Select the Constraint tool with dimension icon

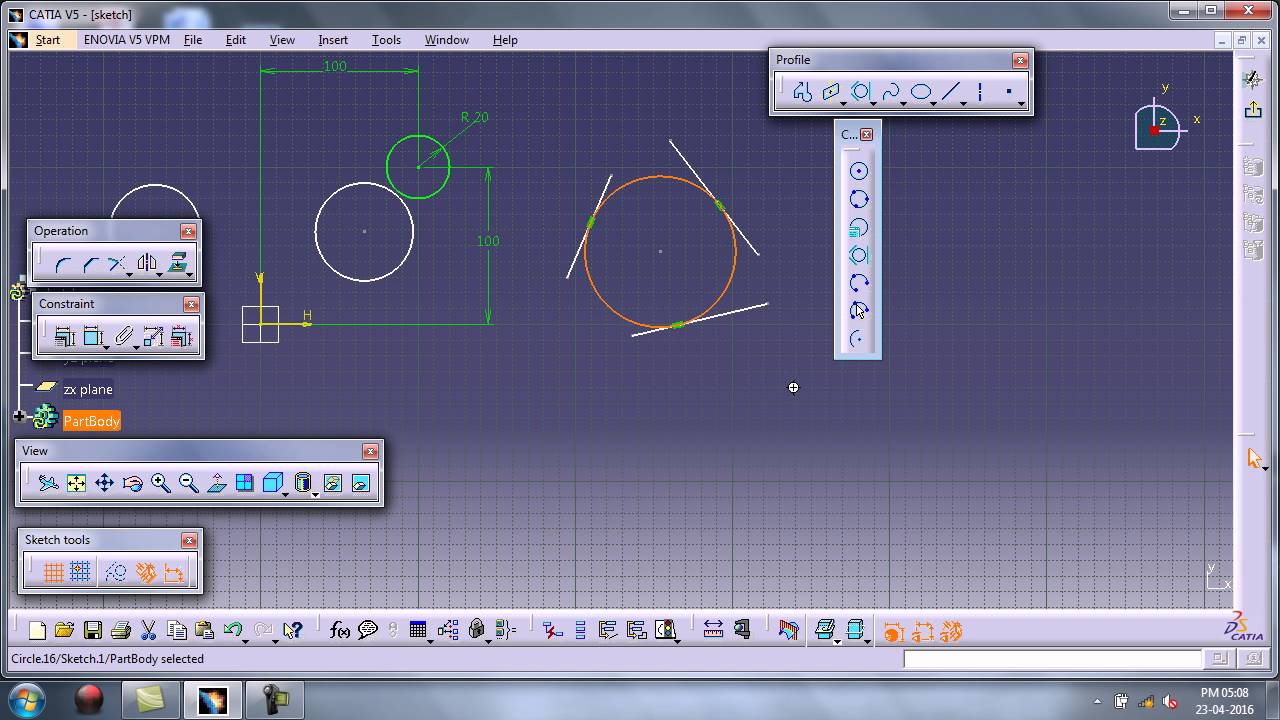pyautogui.click(x=93, y=337)
